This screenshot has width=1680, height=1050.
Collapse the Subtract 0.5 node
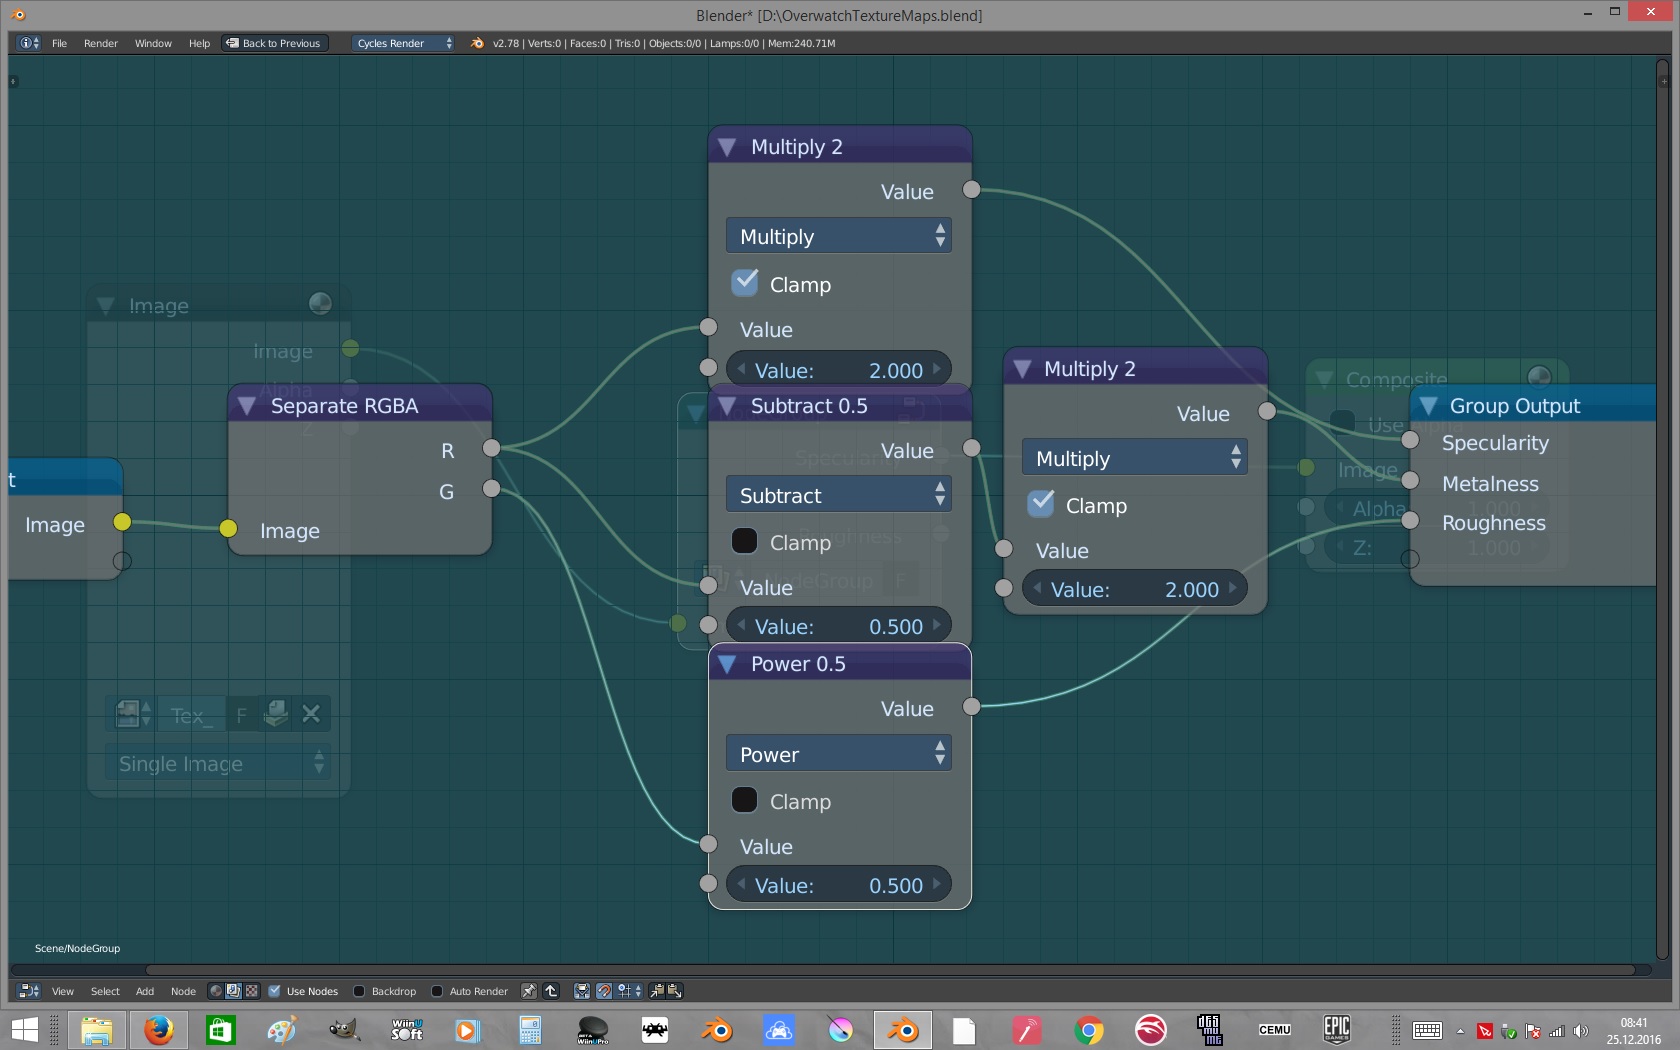727,406
